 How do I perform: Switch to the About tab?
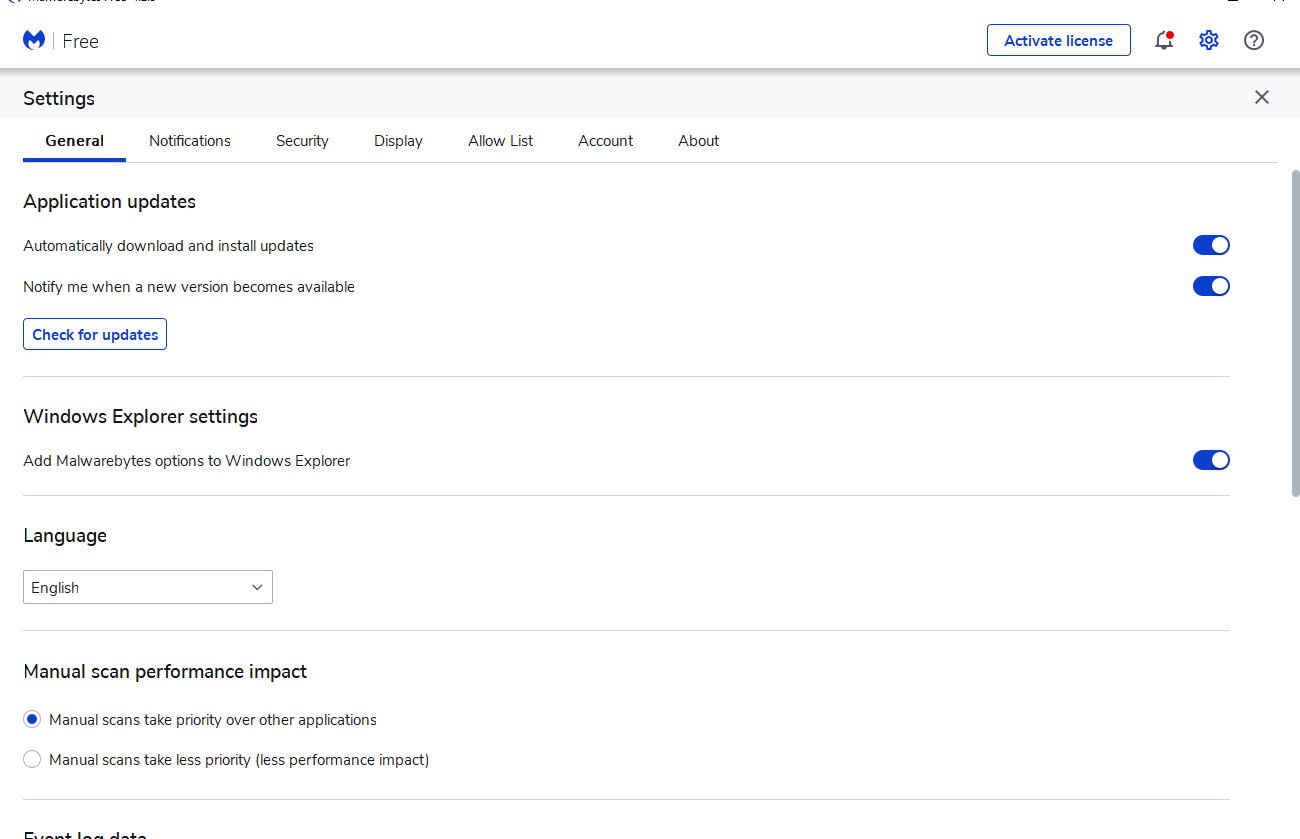699,141
